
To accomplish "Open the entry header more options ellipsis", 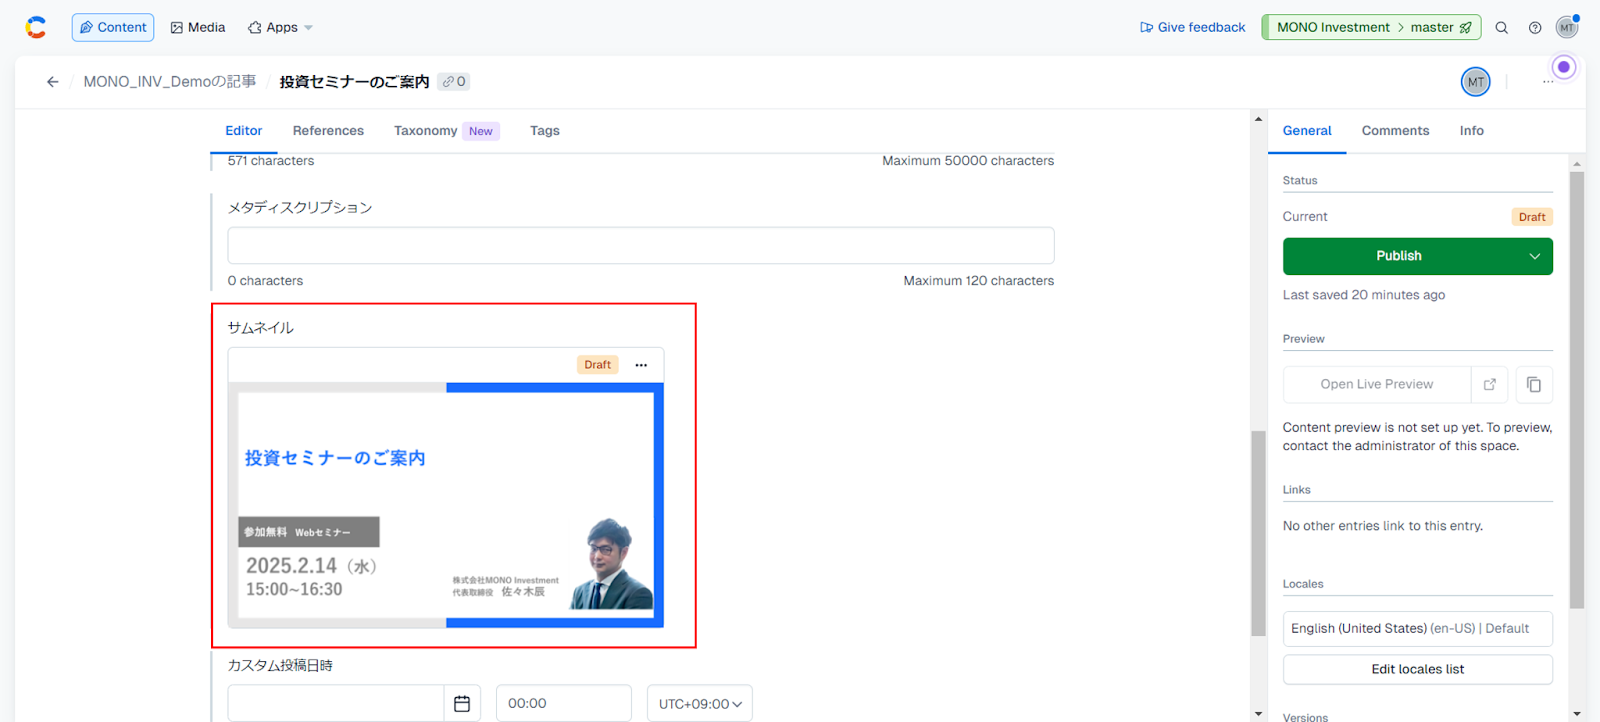I will coord(1548,82).
